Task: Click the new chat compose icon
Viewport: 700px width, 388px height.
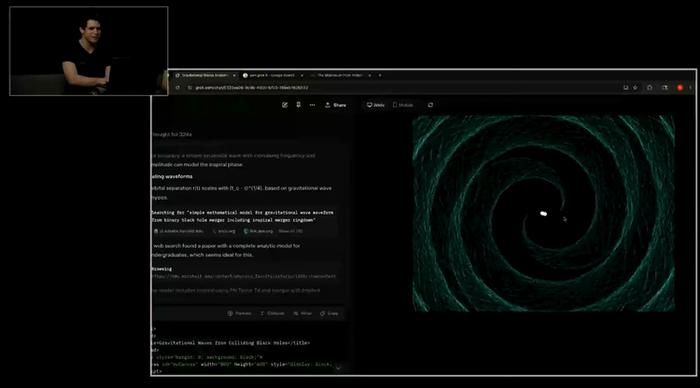Action: tap(285, 105)
